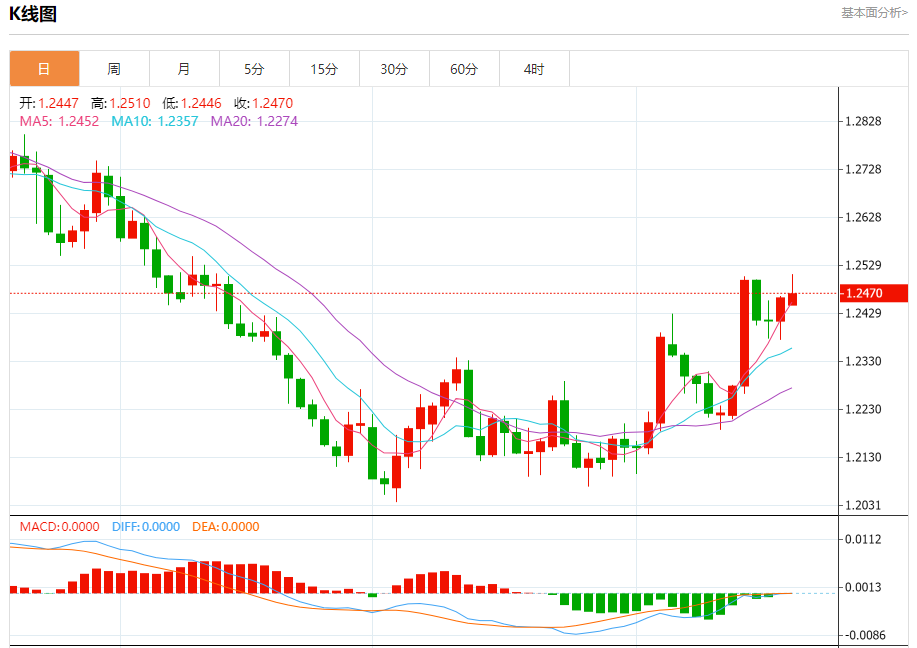The height and width of the screenshot is (648, 917).
Task: Click the MA20: 1.2274 legend
Action: pyautogui.click(x=254, y=121)
